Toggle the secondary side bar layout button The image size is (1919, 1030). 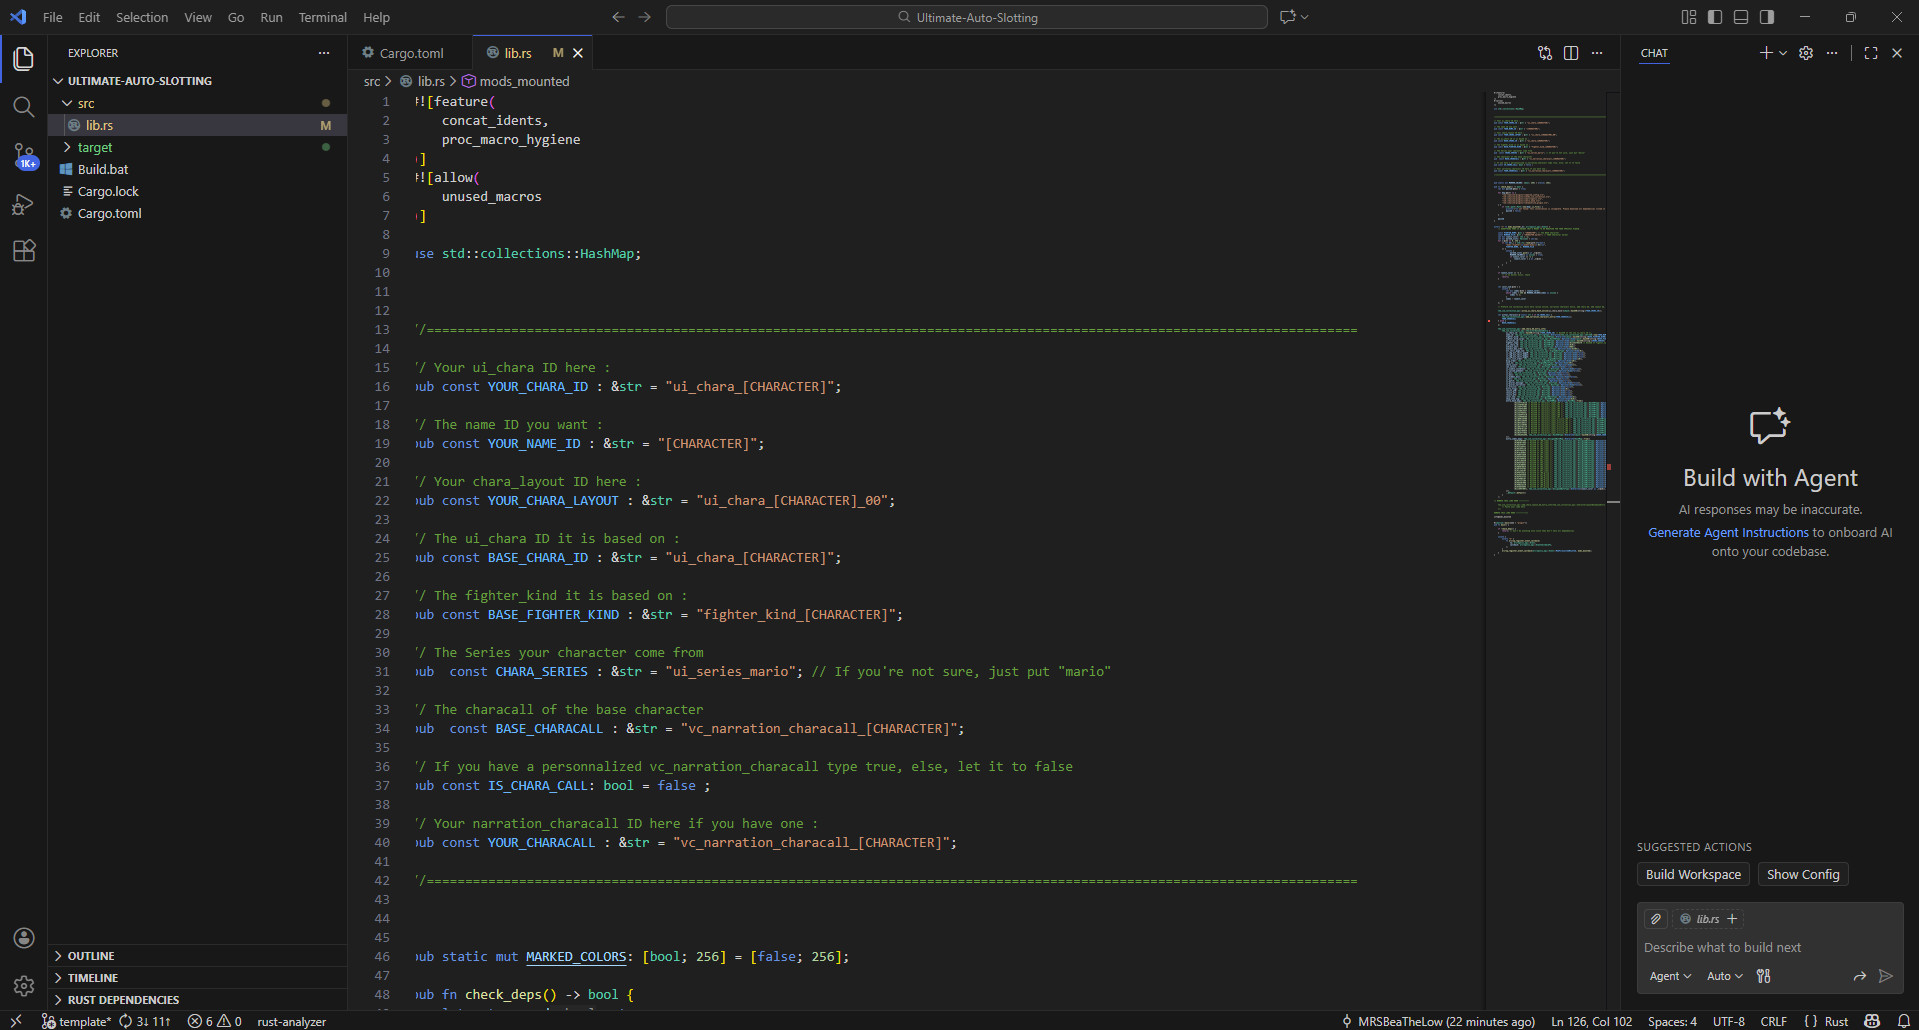(1767, 17)
